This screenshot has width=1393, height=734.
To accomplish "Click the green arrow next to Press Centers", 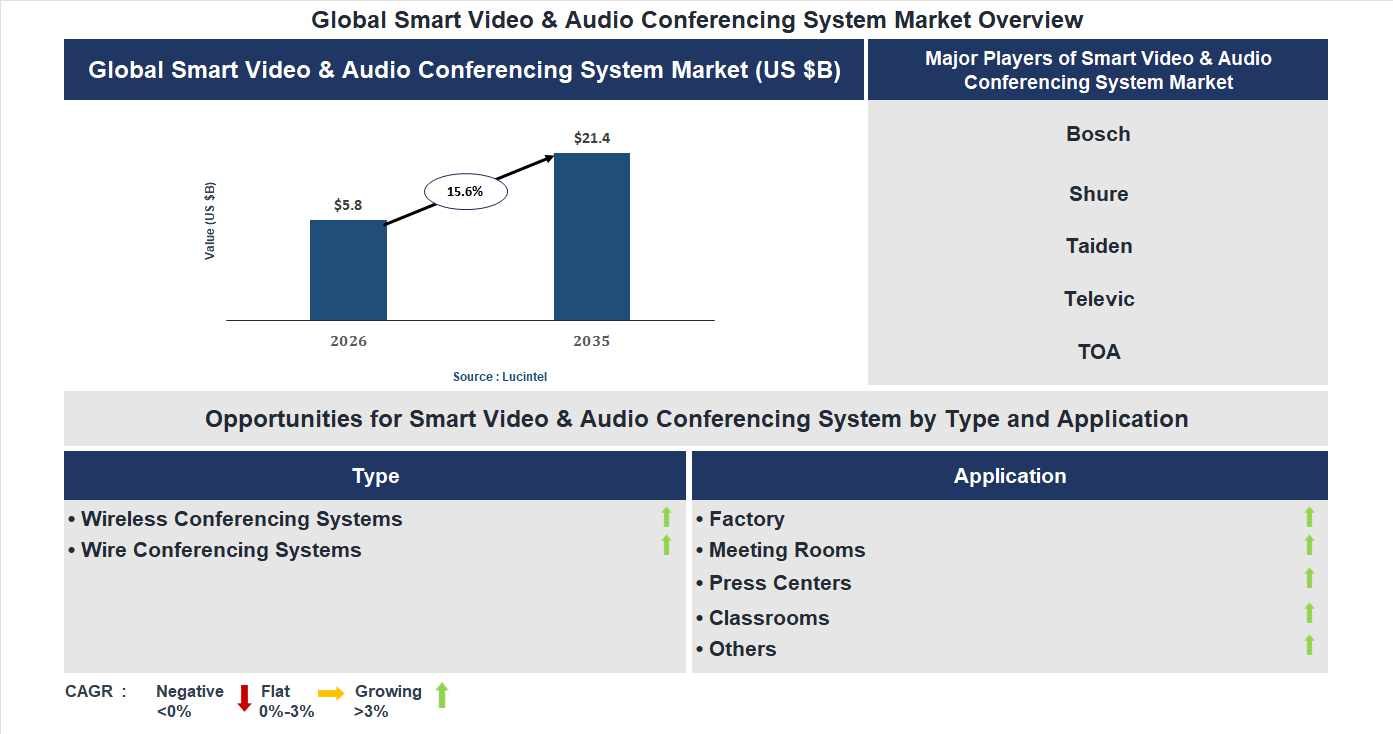I will point(1308,578).
